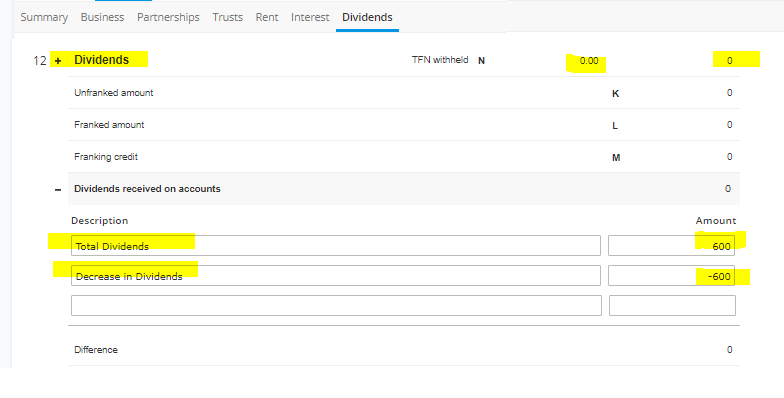
Task: Click the -600 amount field
Action: [672, 276]
